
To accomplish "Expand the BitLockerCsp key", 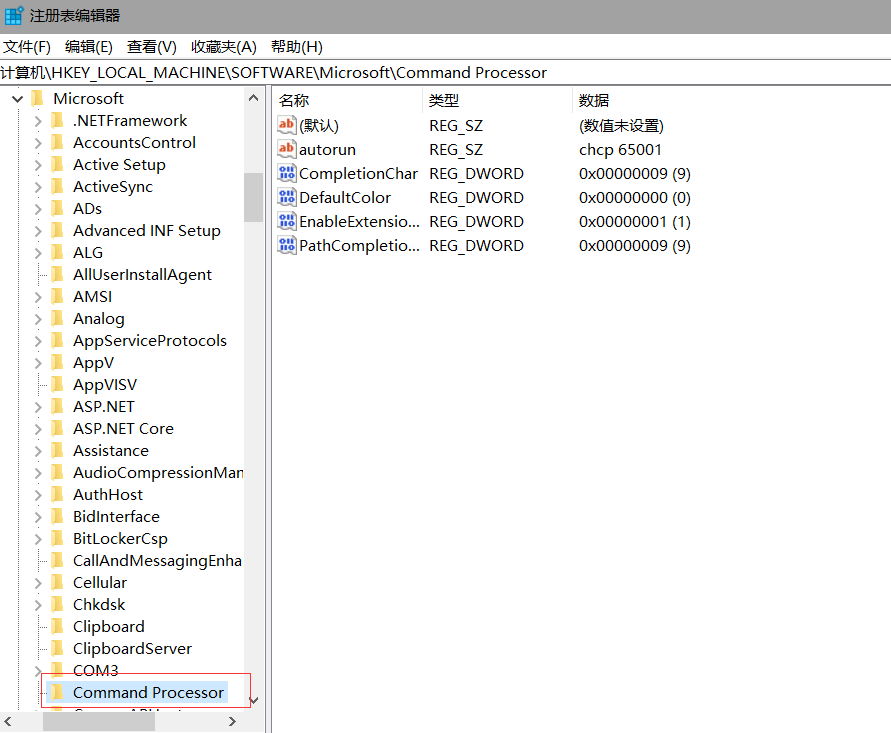I will 38,539.
